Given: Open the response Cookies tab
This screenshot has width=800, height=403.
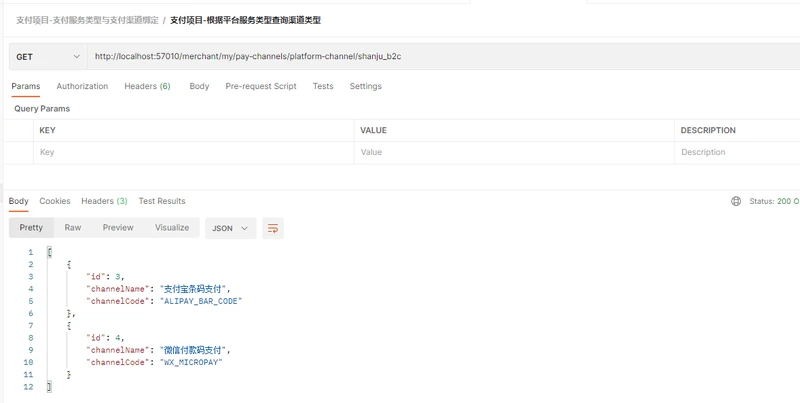Looking at the screenshot, I should click(x=55, y=201).
